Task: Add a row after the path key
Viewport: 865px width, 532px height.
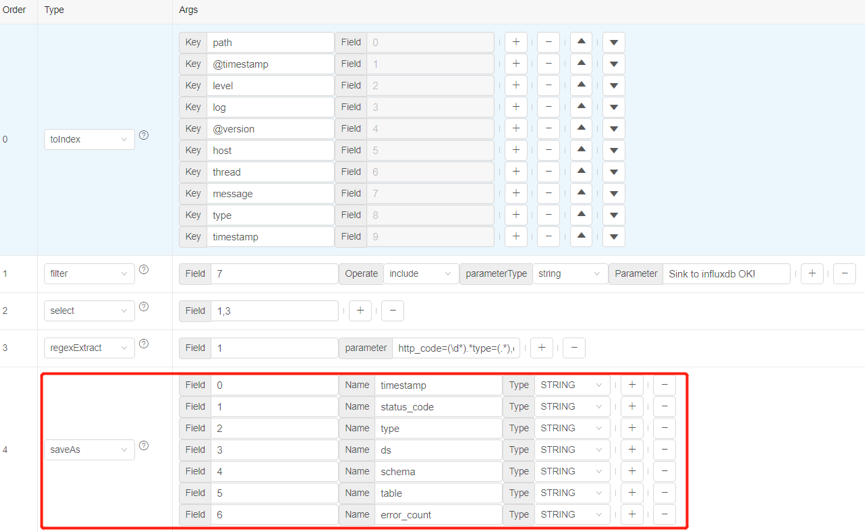Action: coord(516,42)
